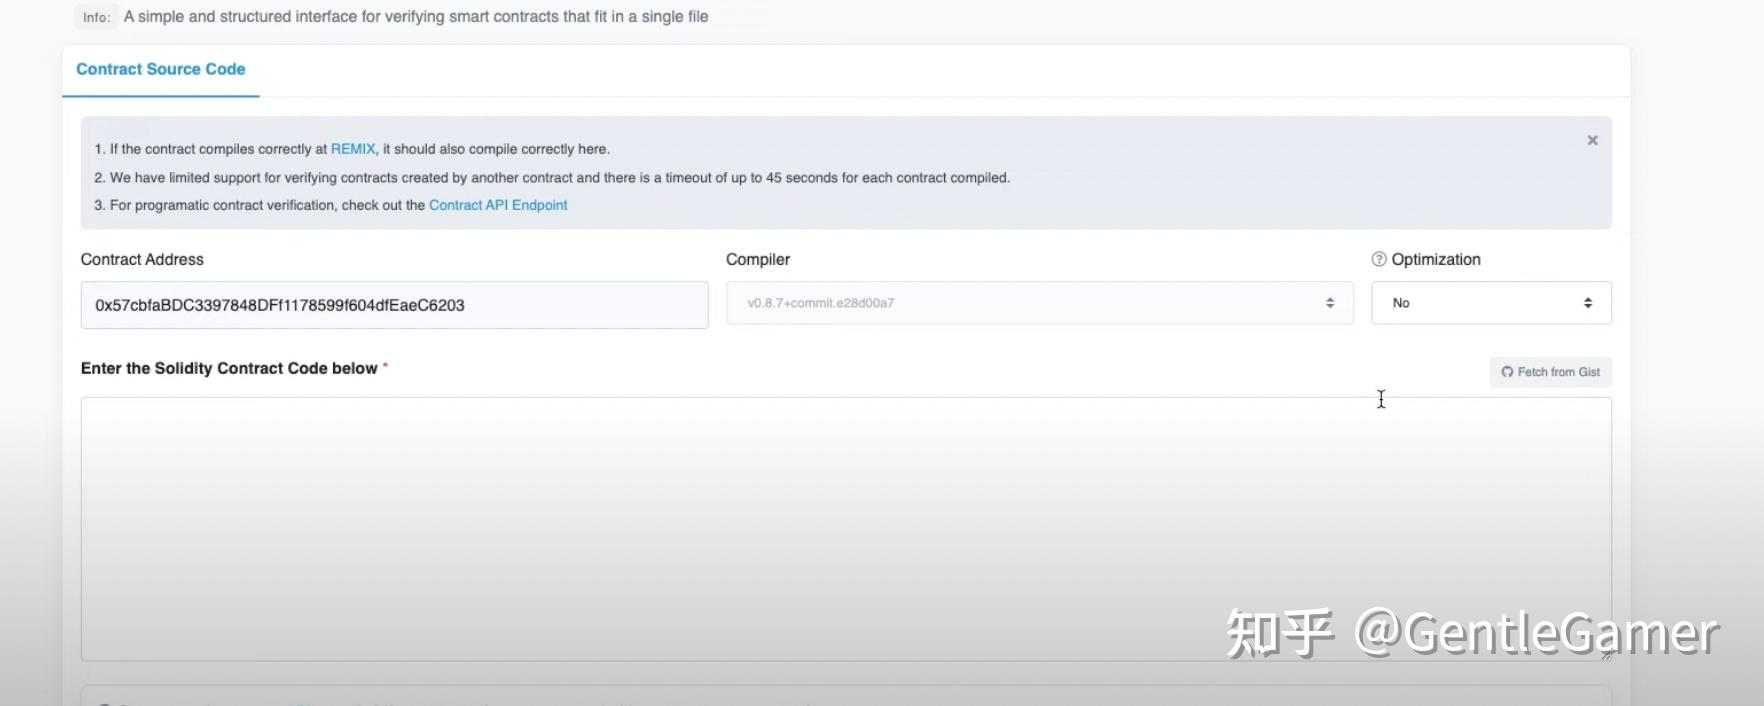Click the Enter the Solidity Contract Code label
Image resolution: width=1764 pixels, height=706 pixels.
(x=229, y=368)
